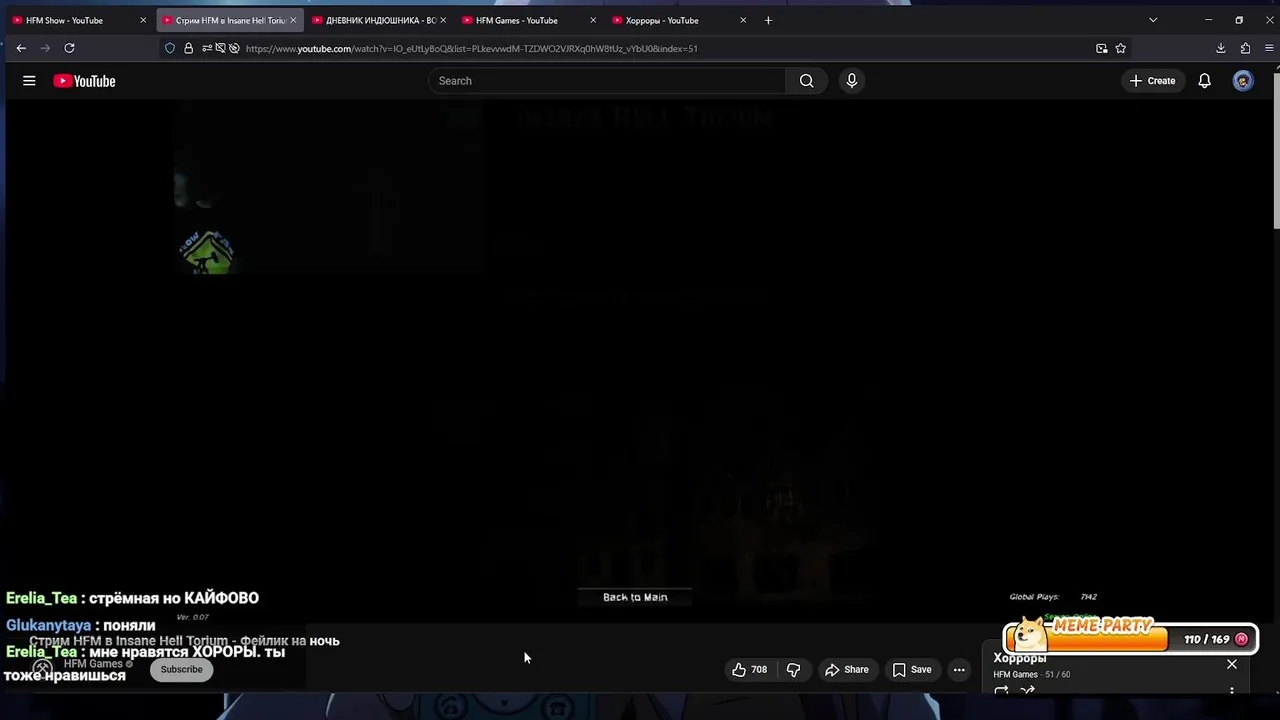Close the Хорроры browser tab

tap(743, 20)
